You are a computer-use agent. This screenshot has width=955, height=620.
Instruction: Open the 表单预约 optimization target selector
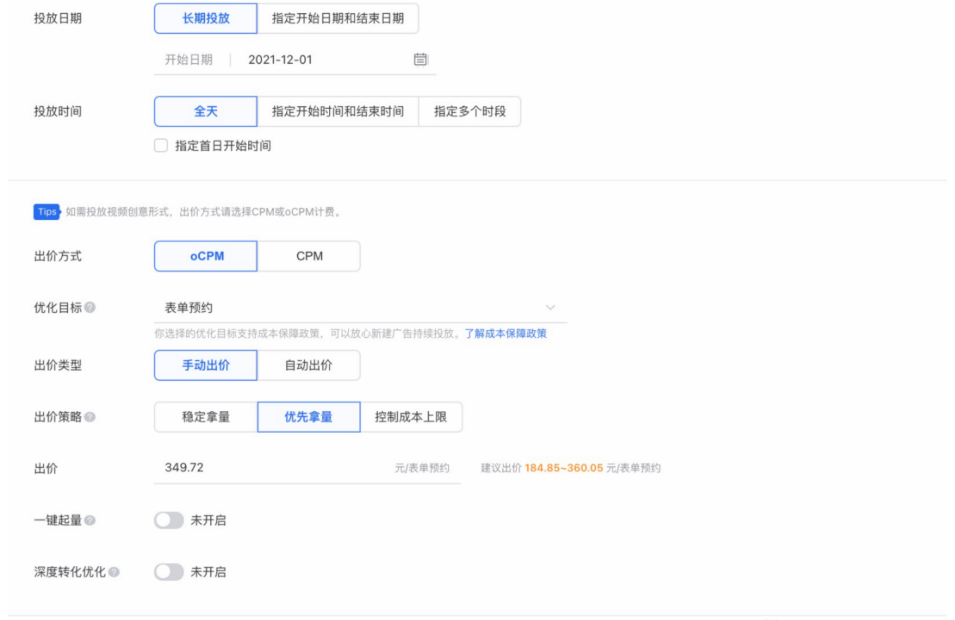tap(350, 308)
